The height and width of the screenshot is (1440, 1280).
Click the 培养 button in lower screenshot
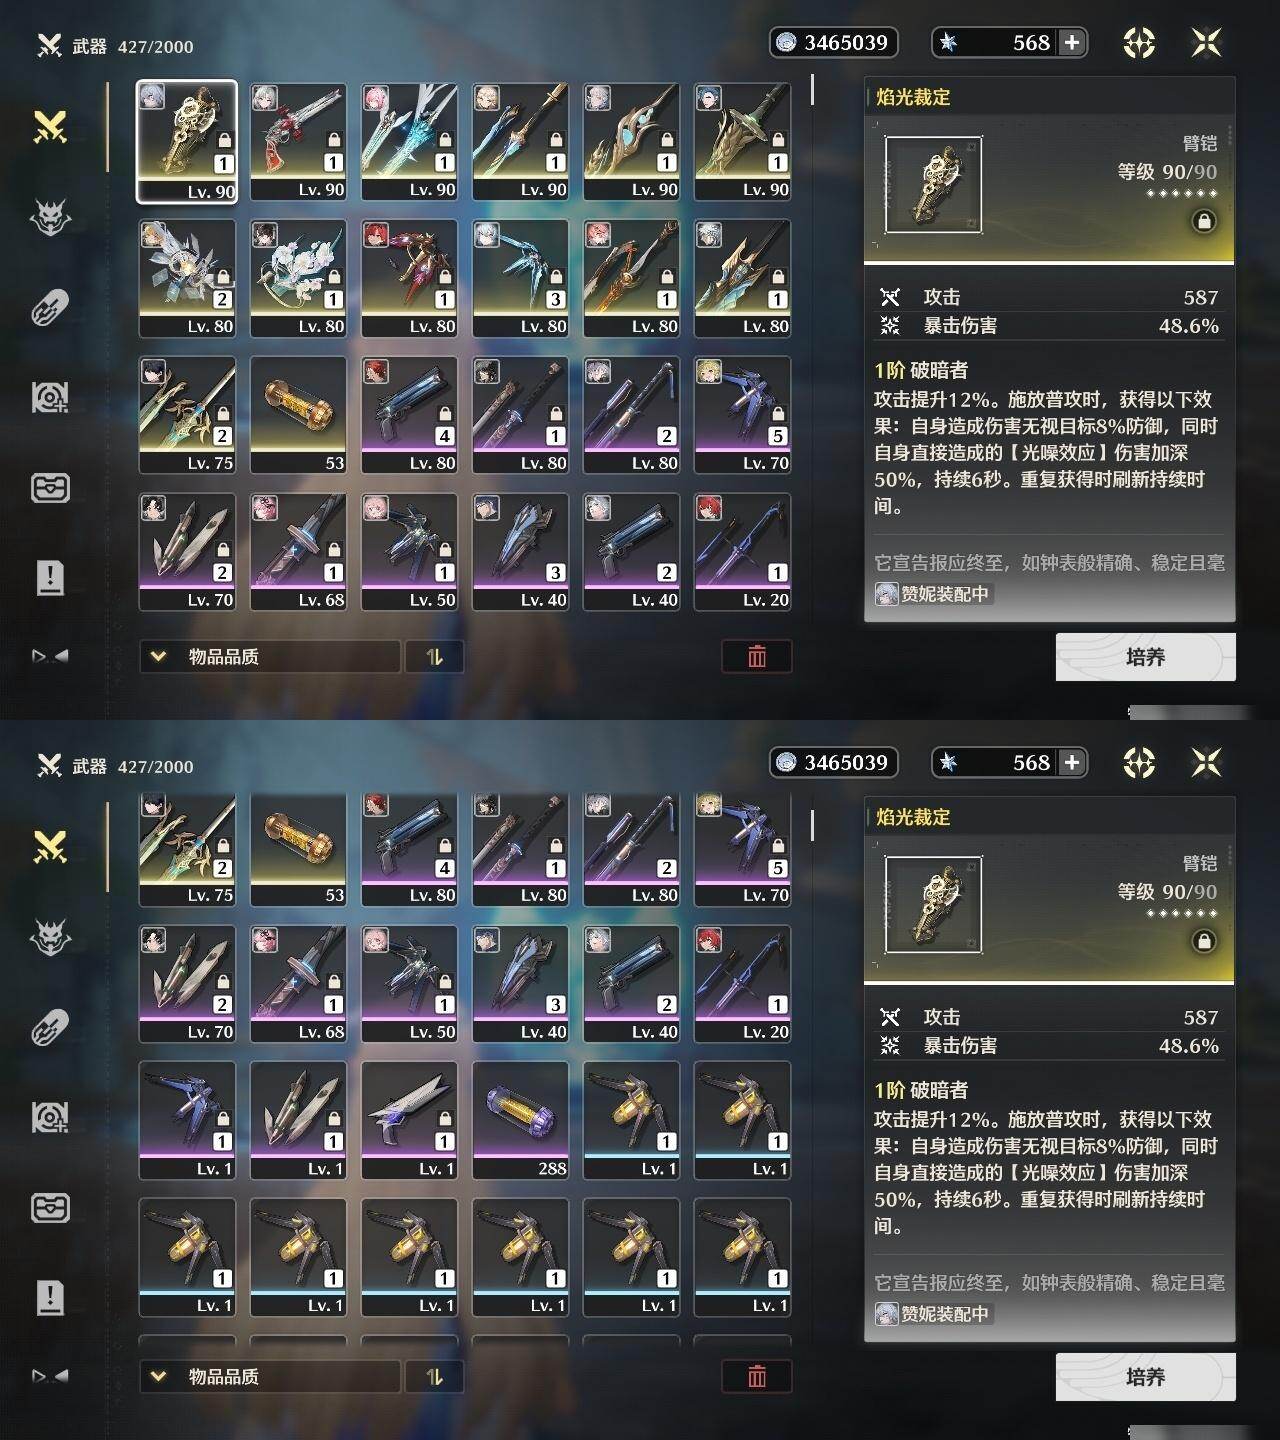[x=1145, y=1377]
